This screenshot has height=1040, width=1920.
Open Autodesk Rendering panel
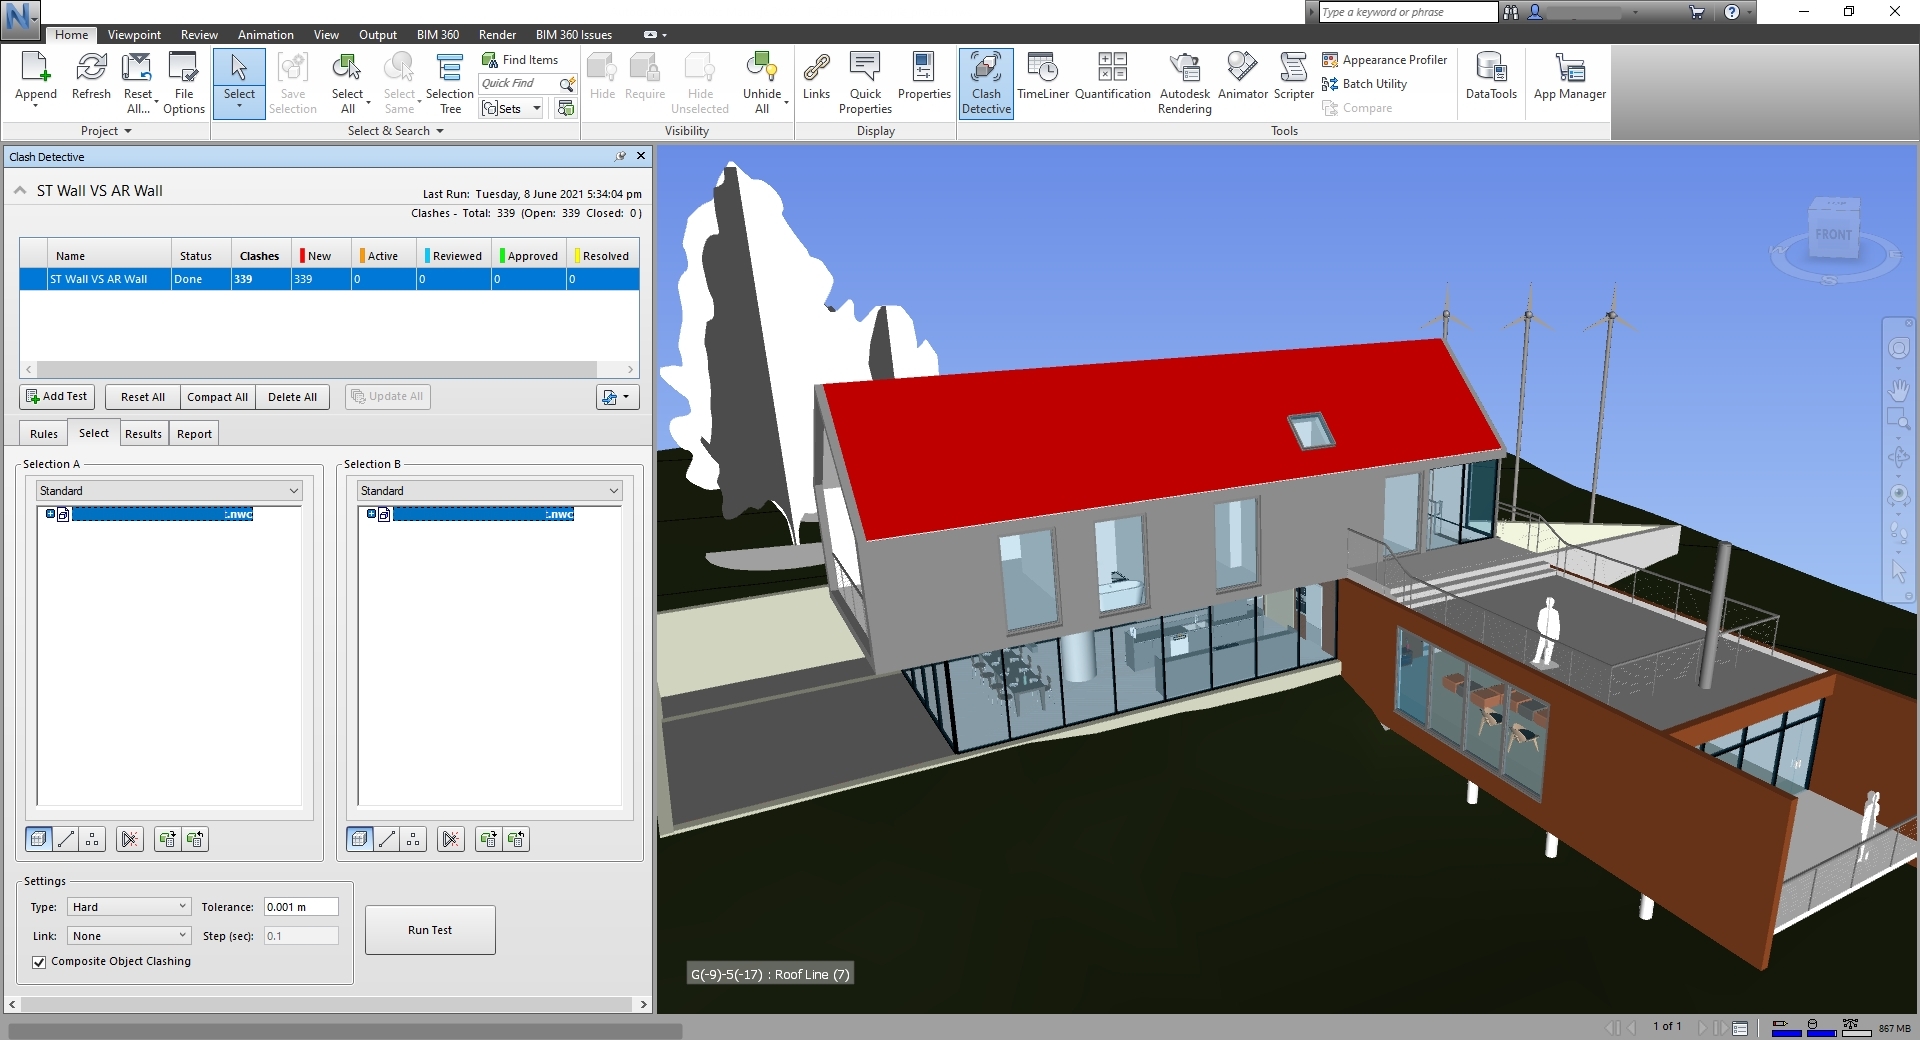point(1184,82)
